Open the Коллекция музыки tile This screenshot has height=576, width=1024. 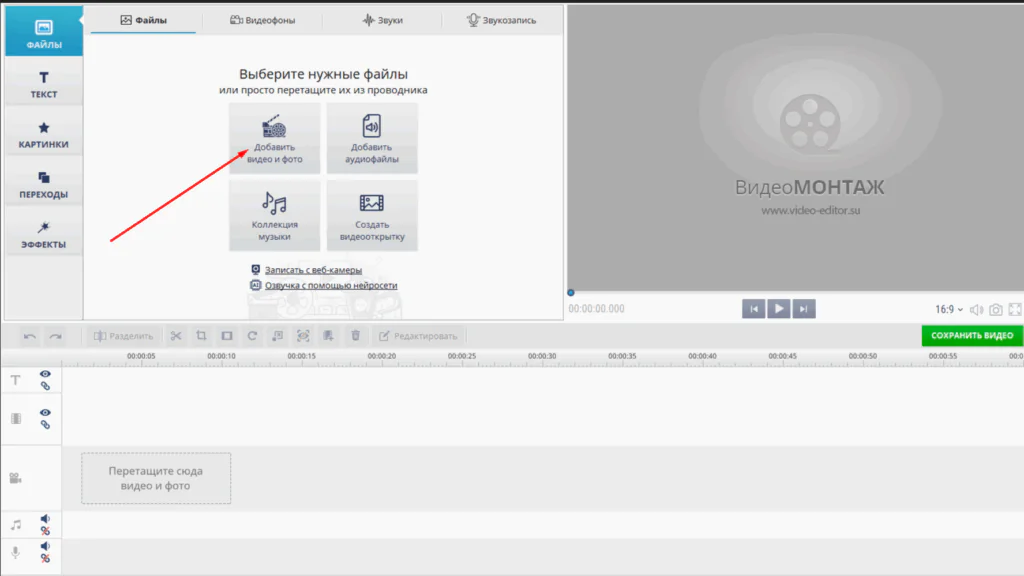point(274,215)
